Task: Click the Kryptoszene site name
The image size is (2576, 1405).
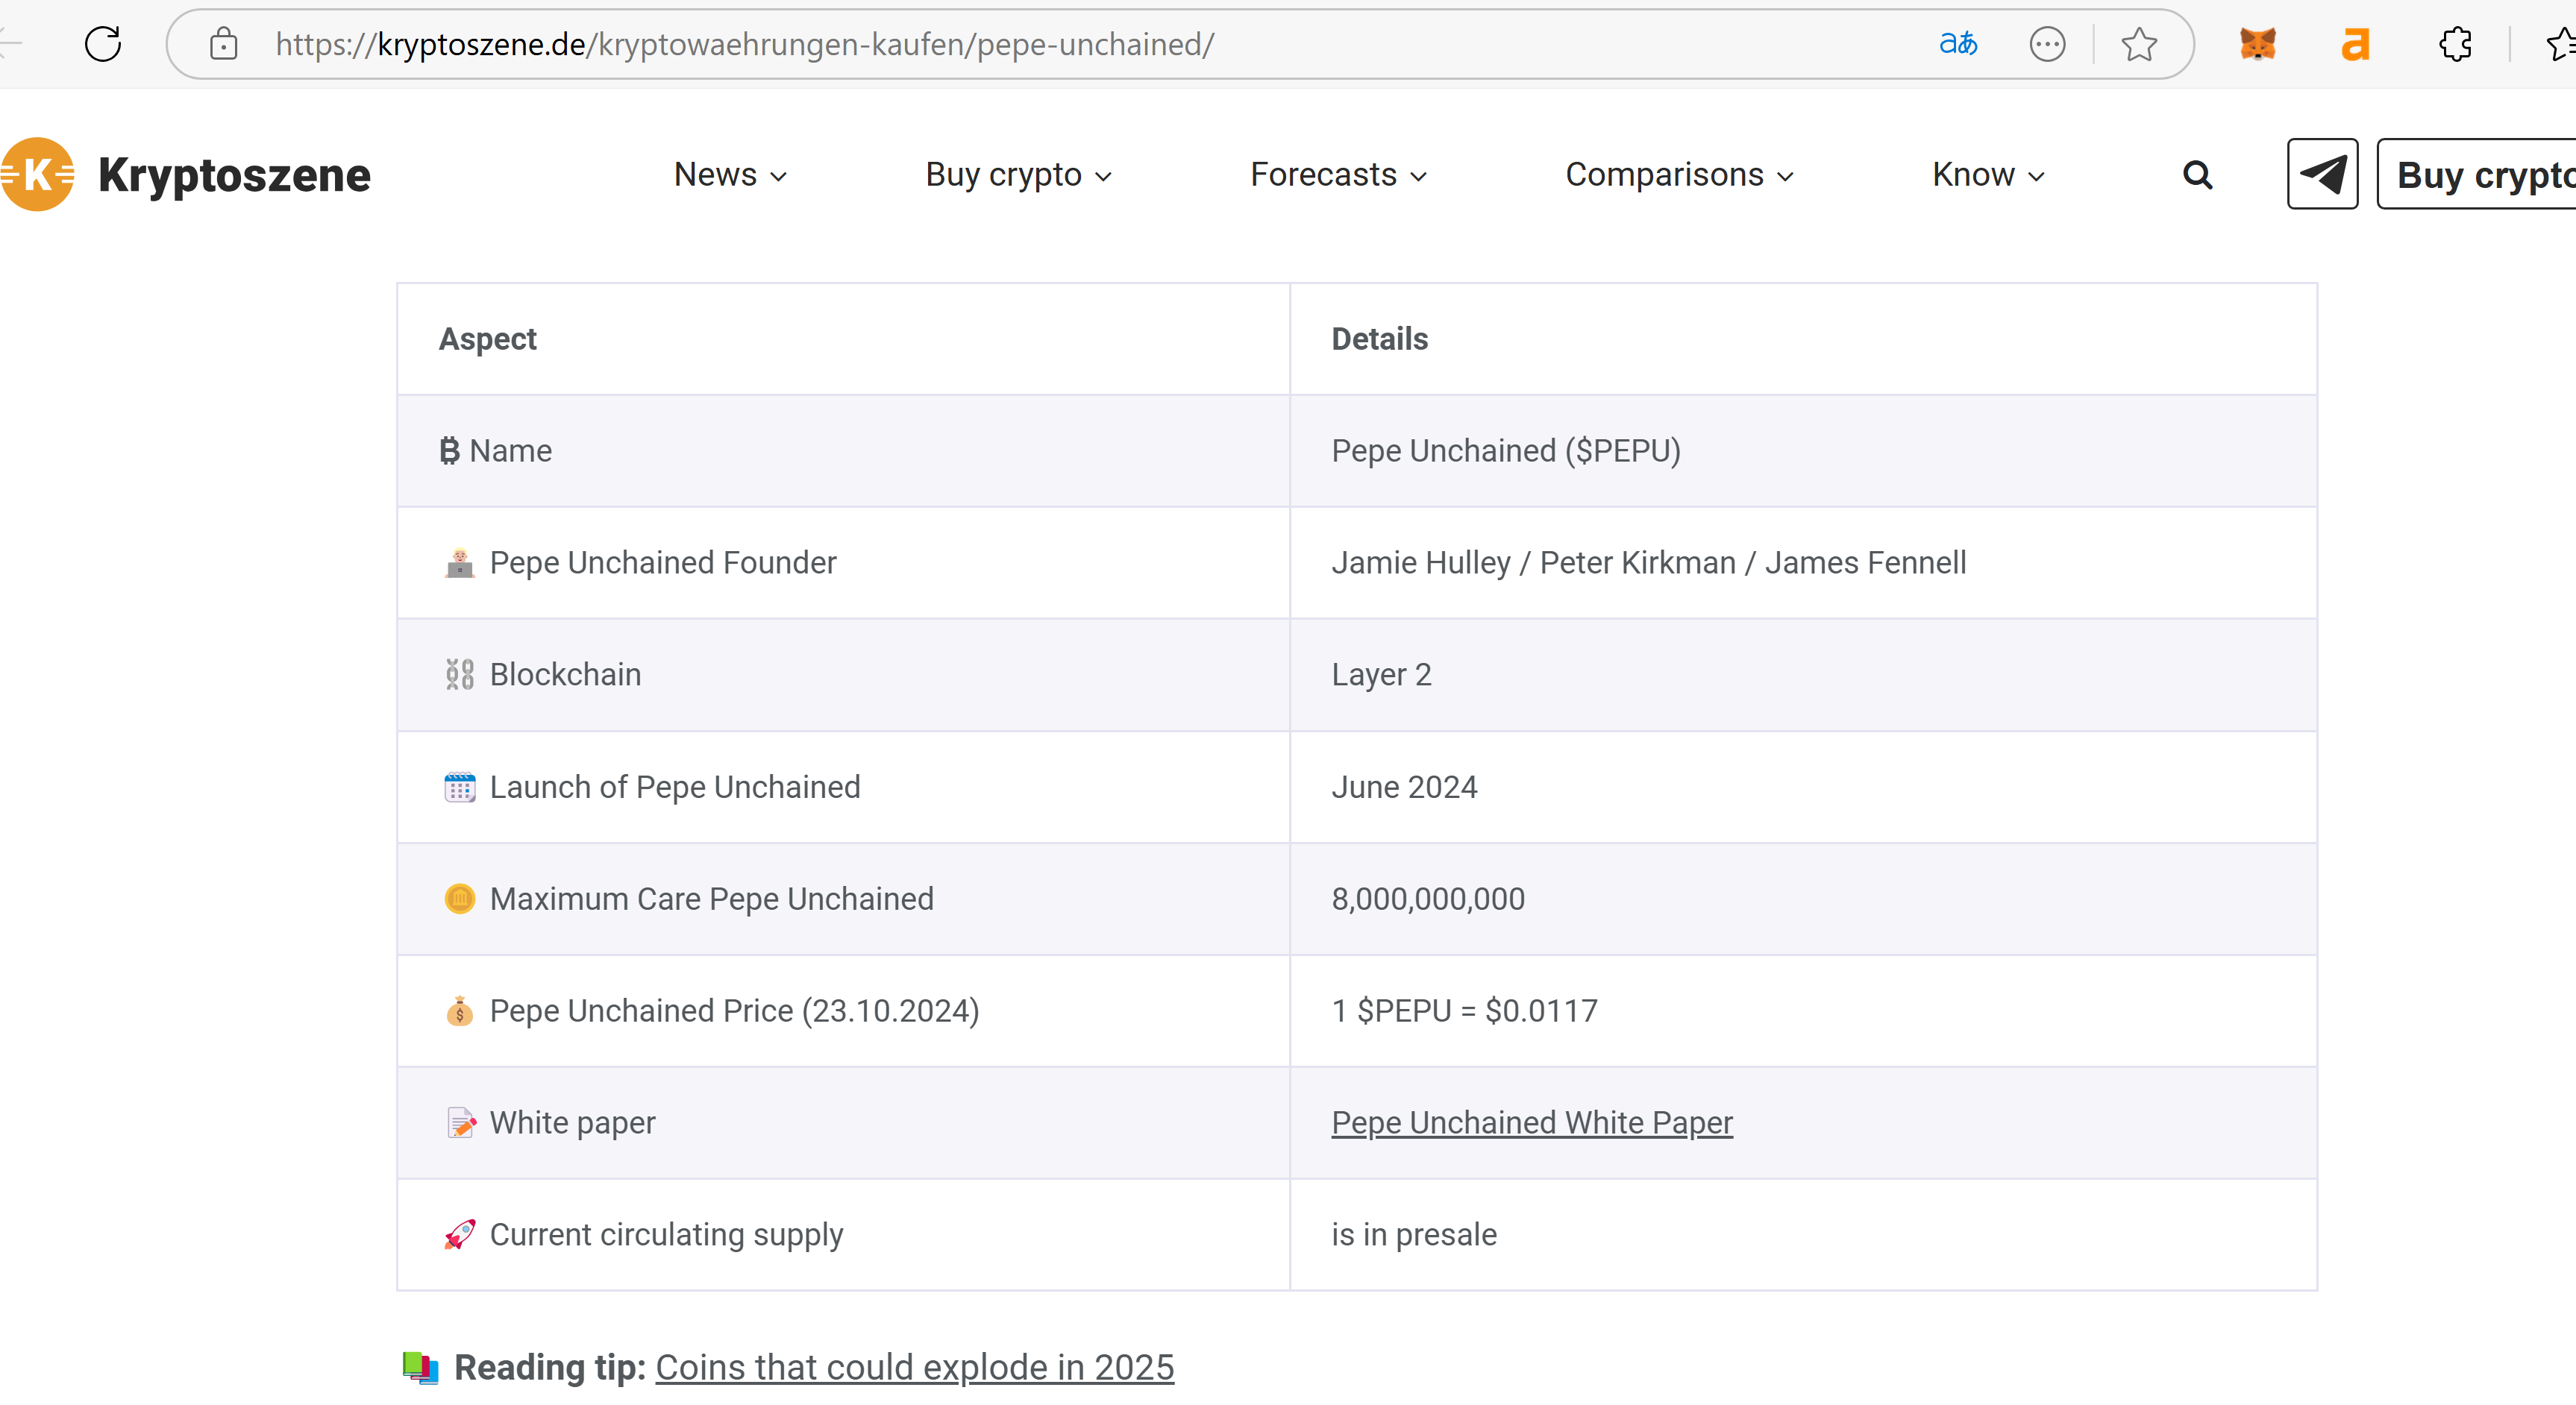Action: [234, 175]
